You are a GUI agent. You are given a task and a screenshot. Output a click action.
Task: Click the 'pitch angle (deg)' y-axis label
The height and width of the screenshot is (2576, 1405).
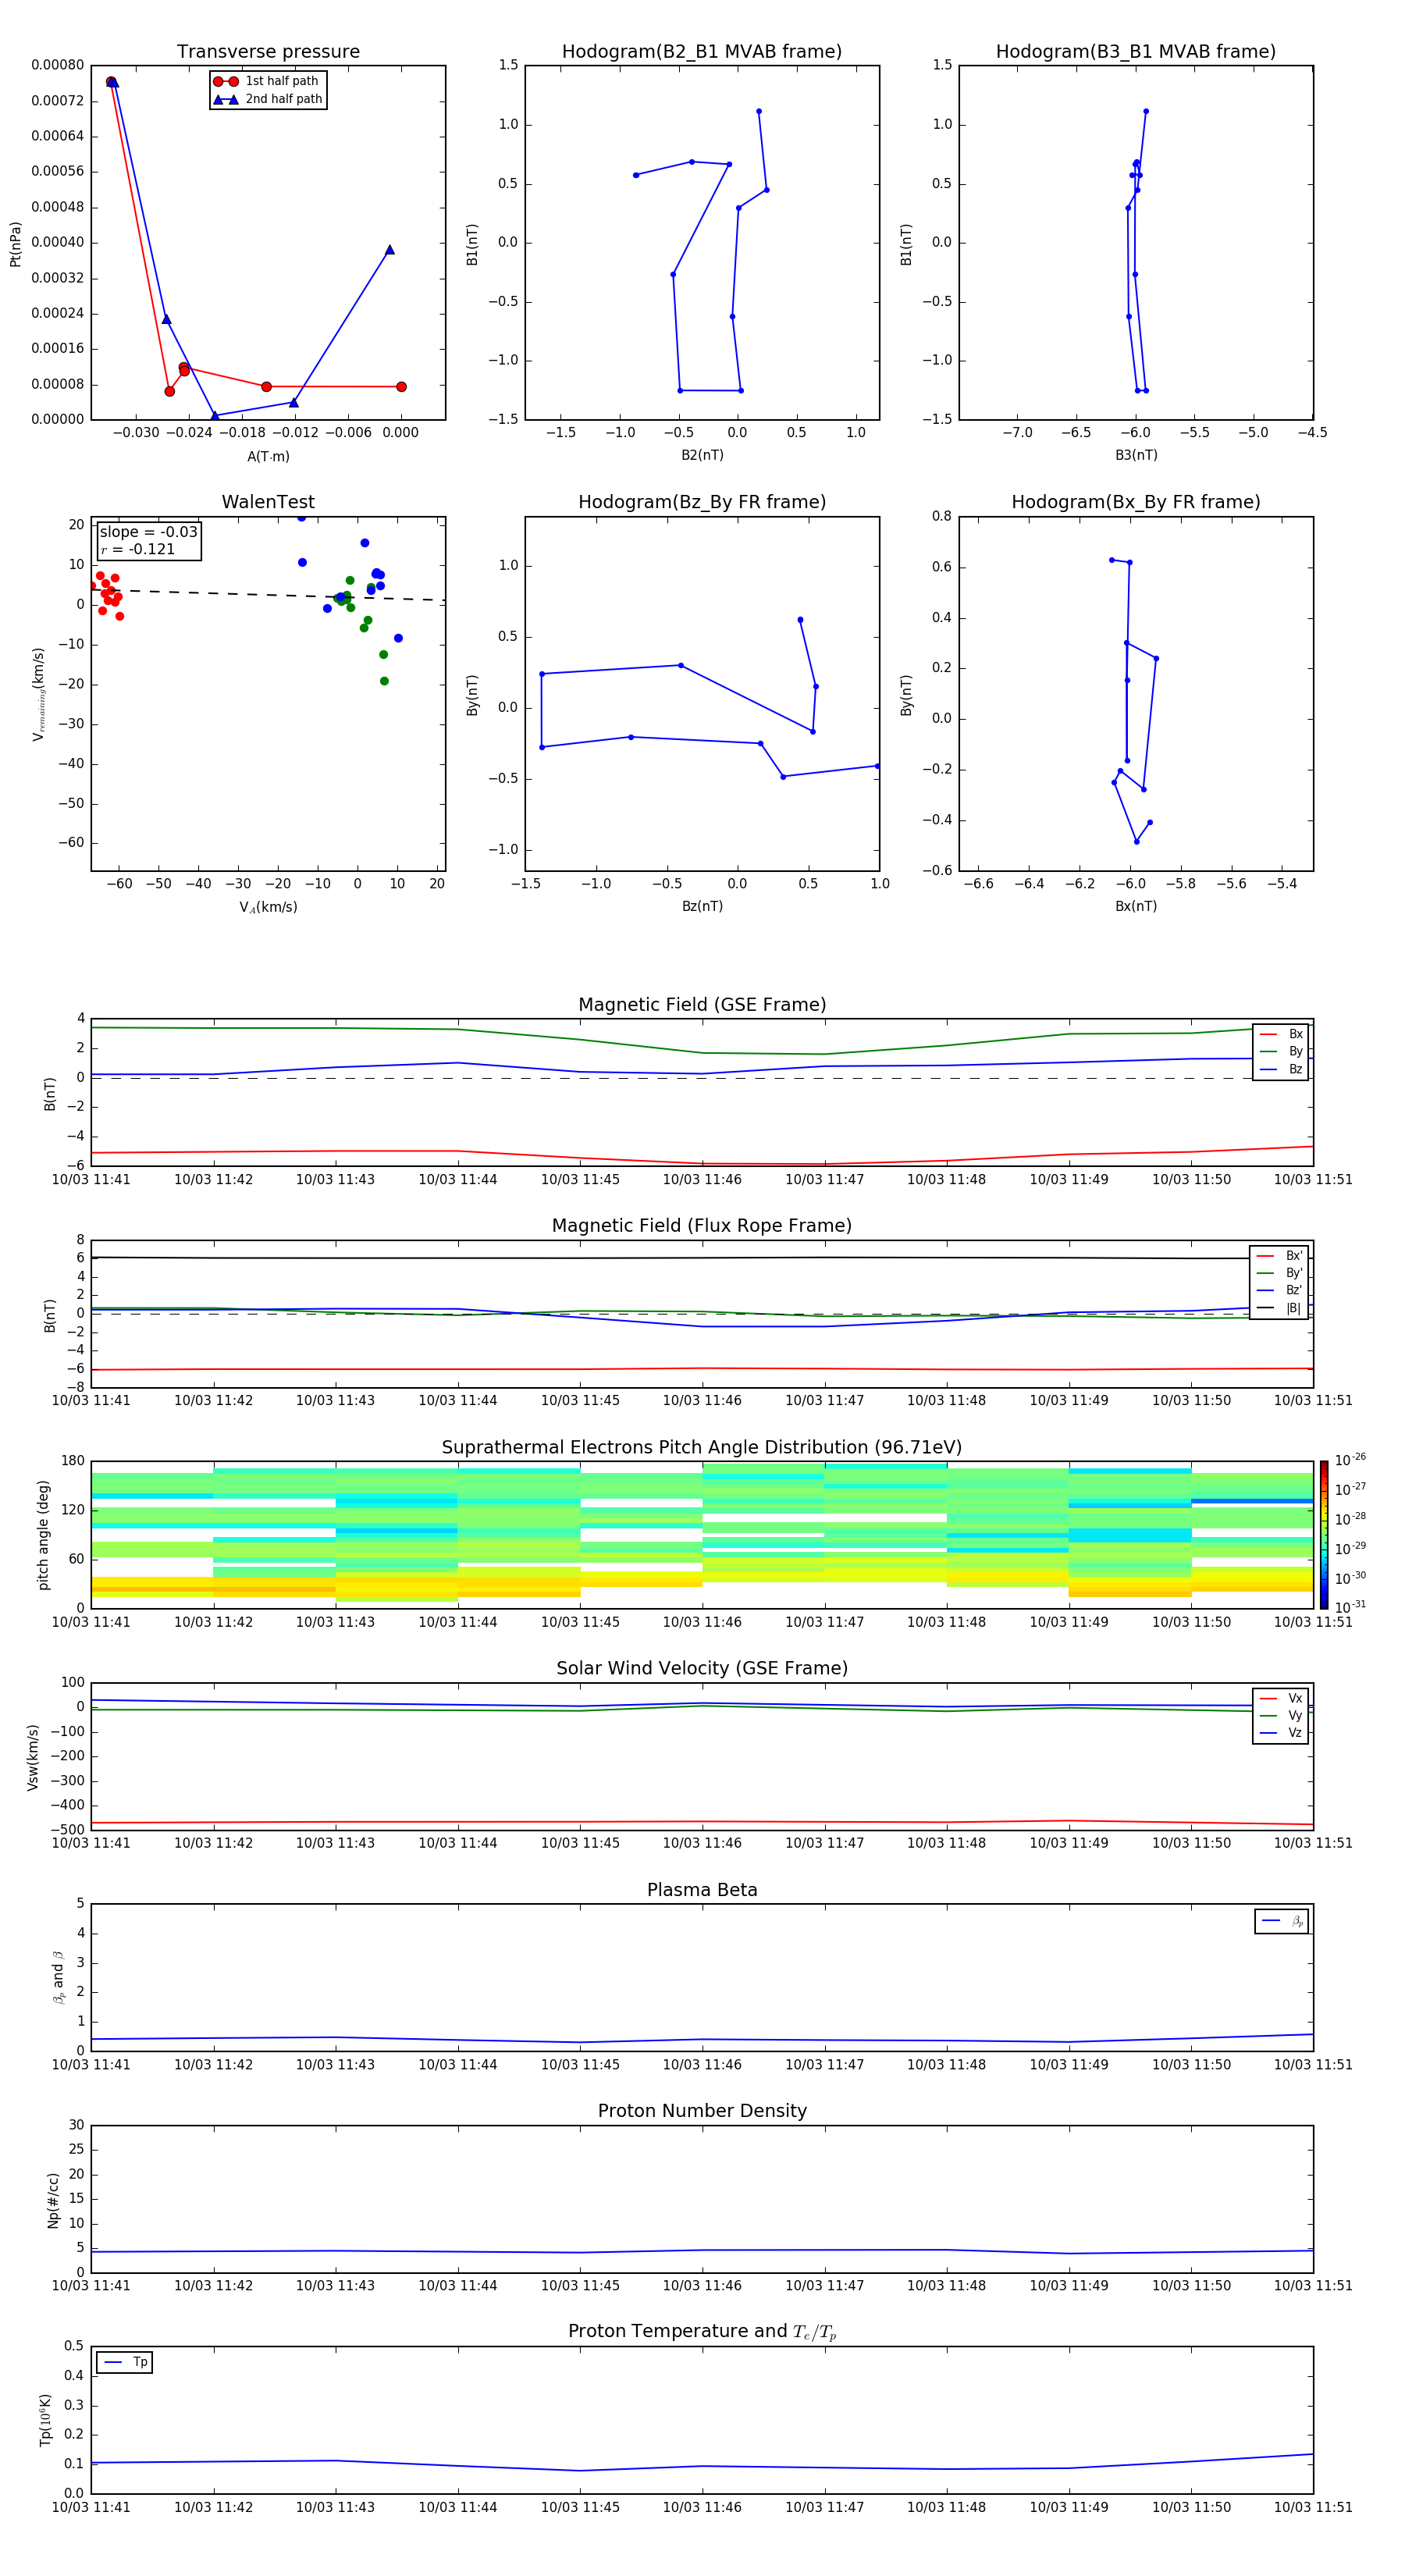click(x=43, y=1535)
